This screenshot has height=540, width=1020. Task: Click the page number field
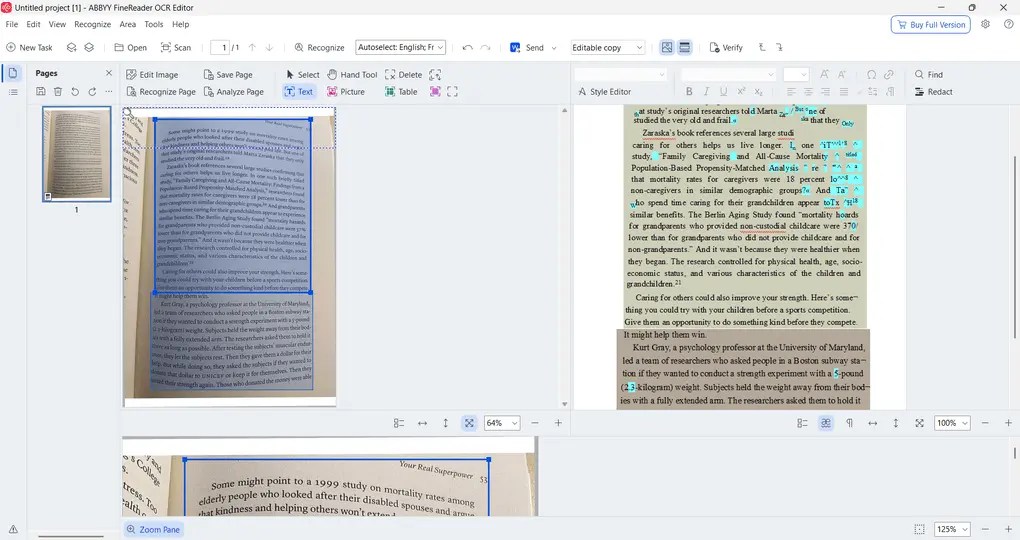221,47
